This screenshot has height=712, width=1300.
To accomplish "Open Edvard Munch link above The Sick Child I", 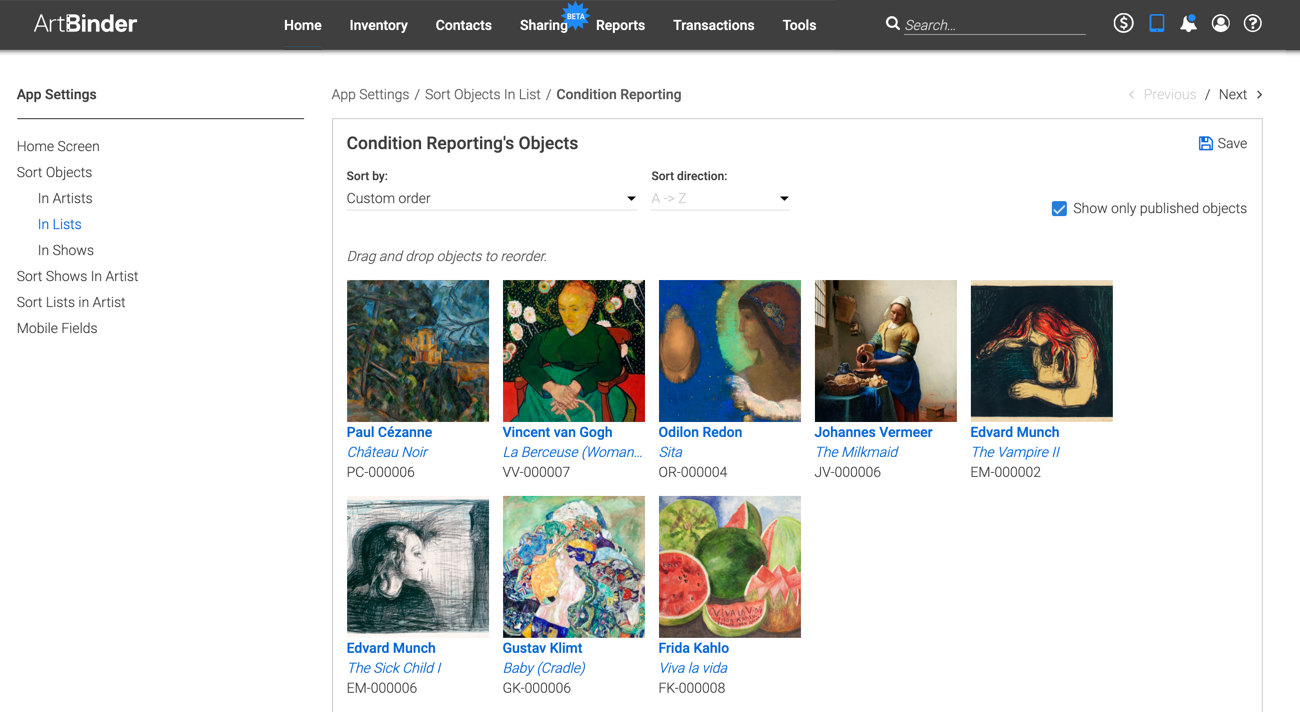I will coord(390,648).
